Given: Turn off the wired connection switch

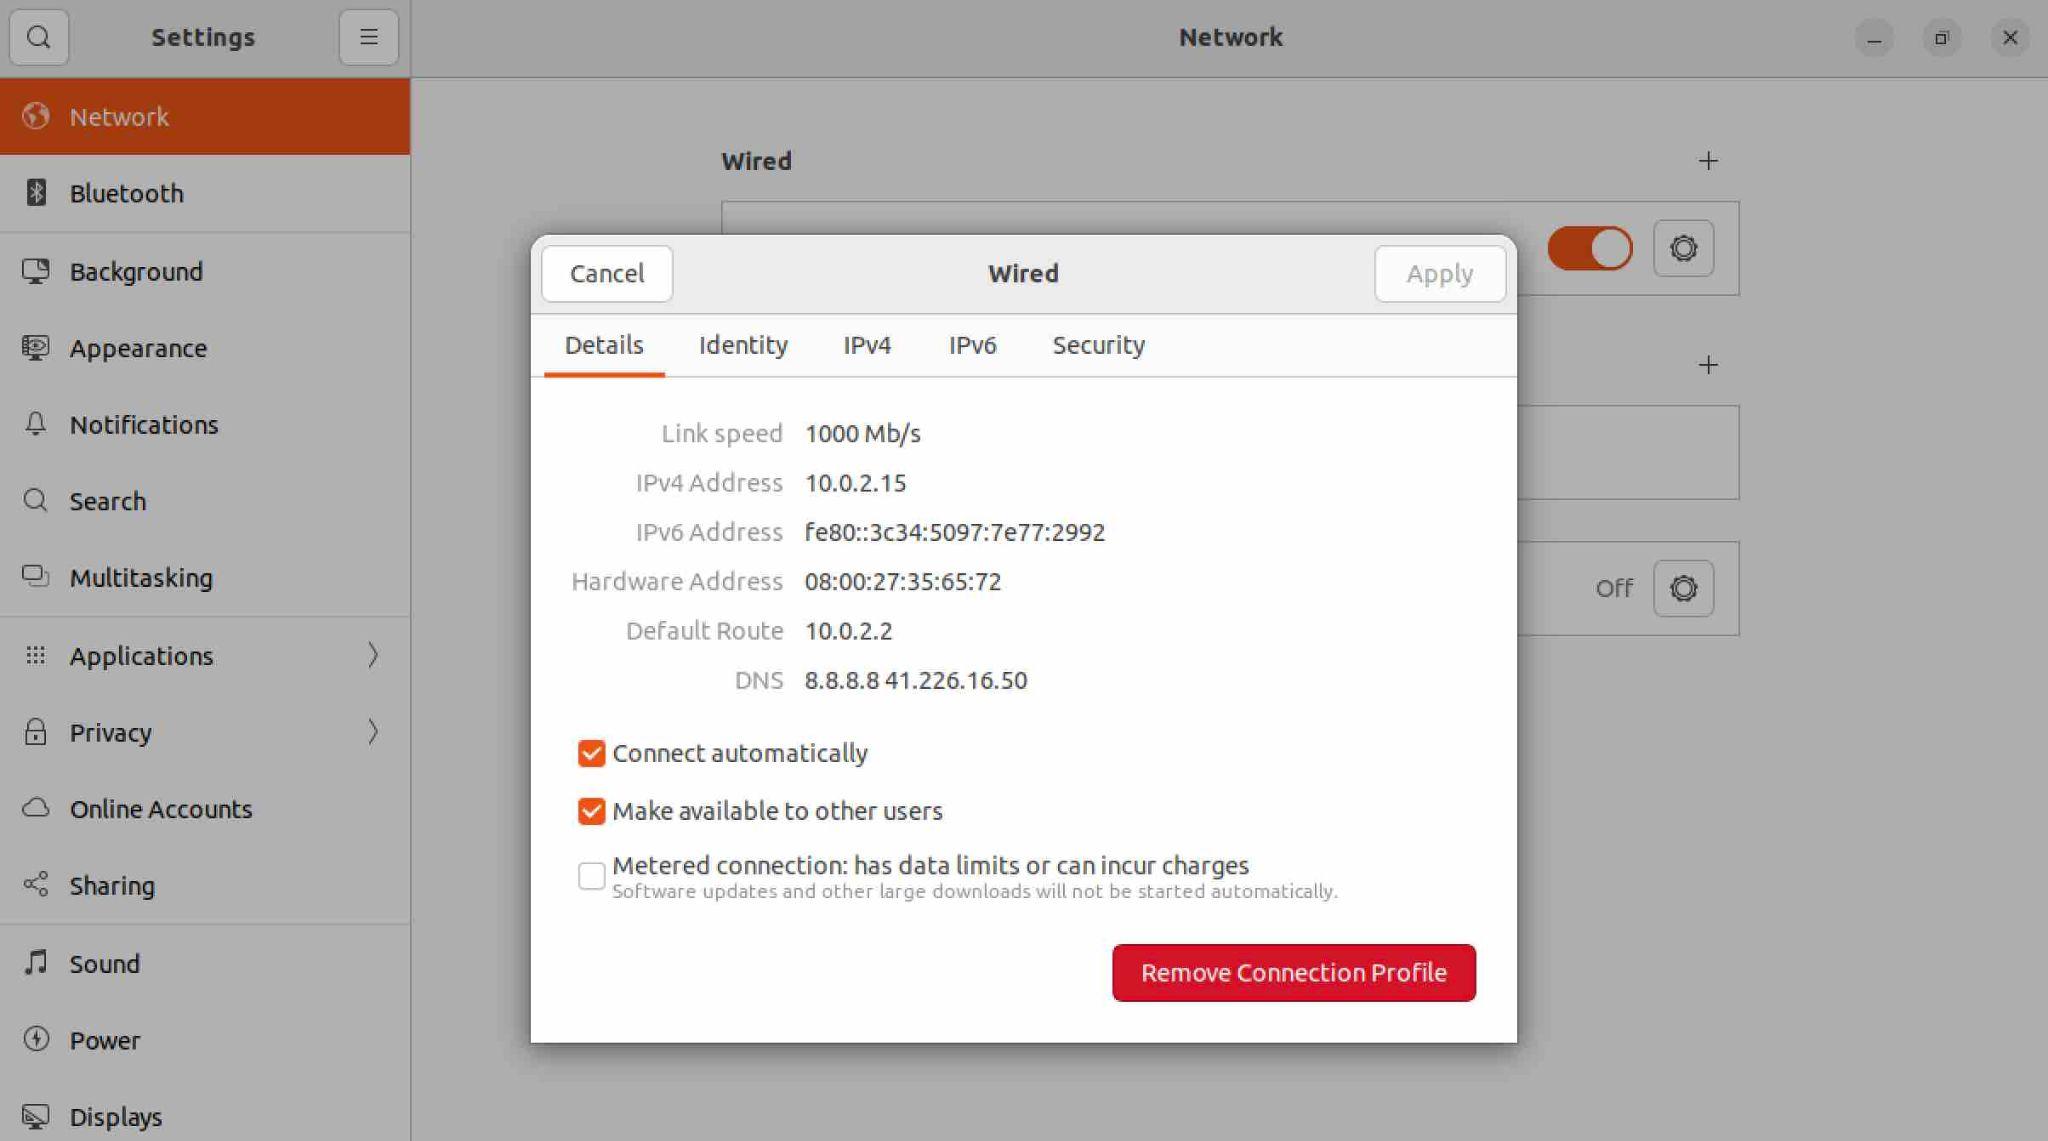Looking at the screenshot, I should pyautogui.click(x=1590, y=248).
